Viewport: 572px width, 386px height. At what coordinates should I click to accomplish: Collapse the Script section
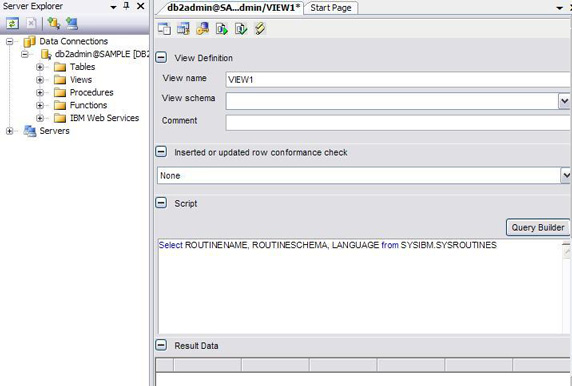click(161, 203)
